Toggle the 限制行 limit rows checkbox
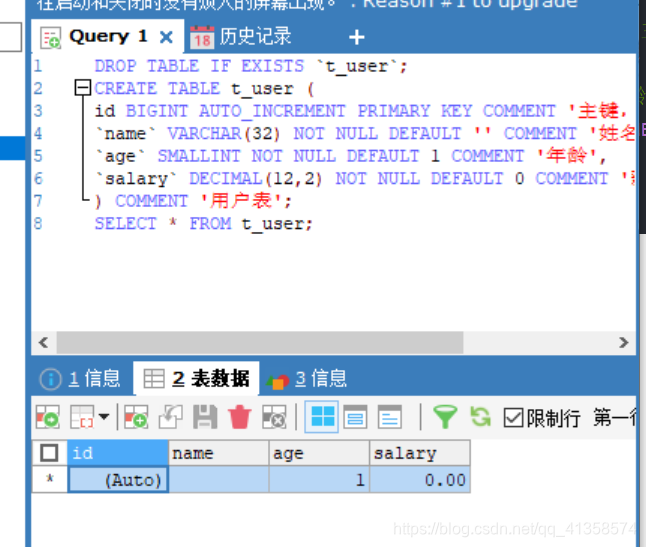 (x=513, y=418)
